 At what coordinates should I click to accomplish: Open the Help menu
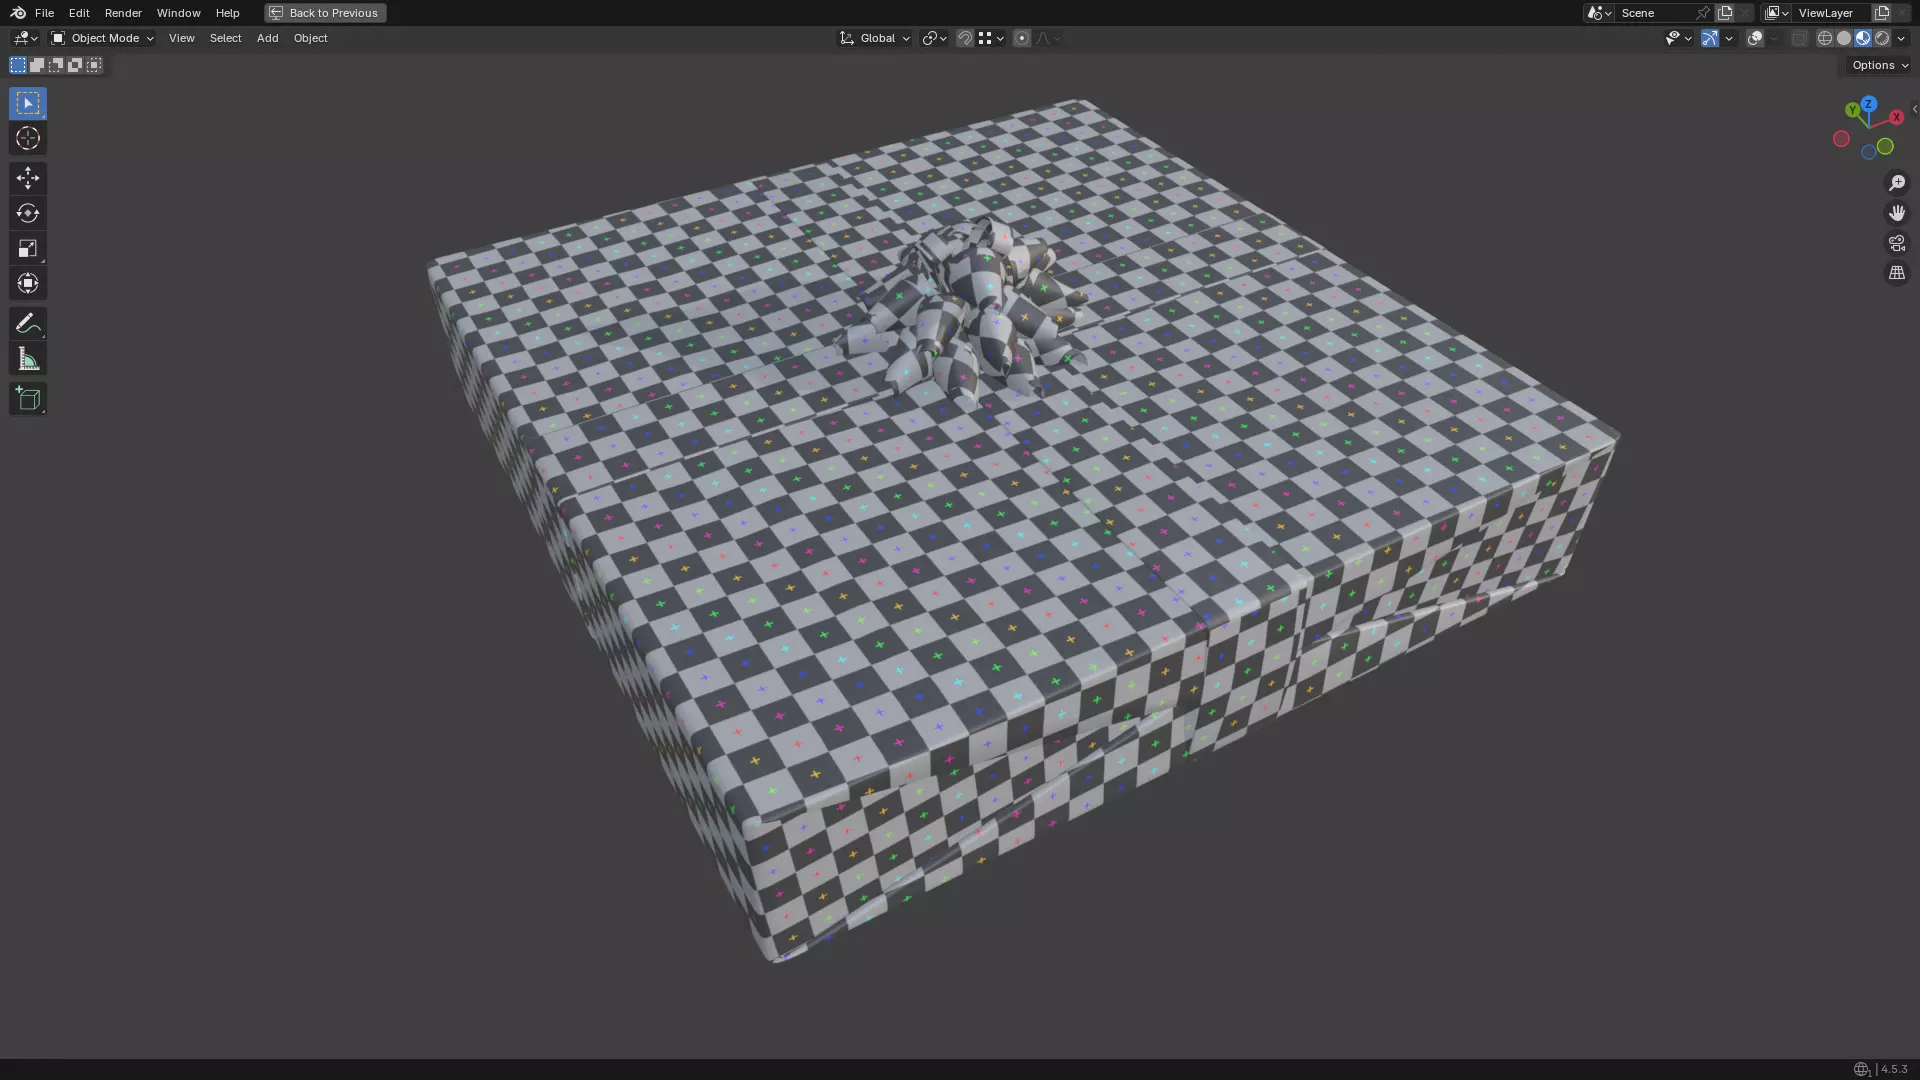pyautogui.click(x=227, y=13)
